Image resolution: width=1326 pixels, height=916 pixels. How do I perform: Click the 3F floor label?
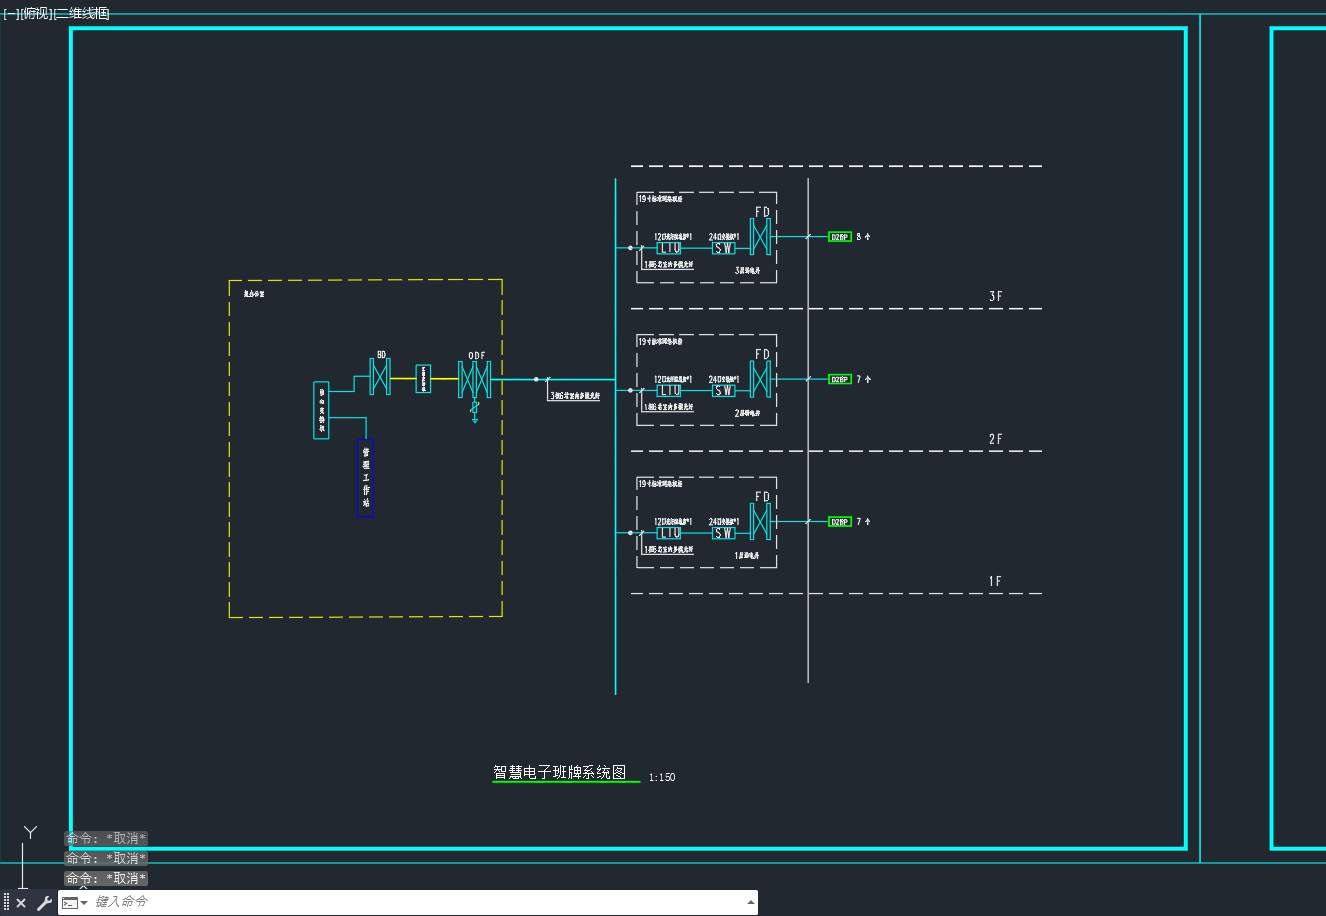(995, 297)
